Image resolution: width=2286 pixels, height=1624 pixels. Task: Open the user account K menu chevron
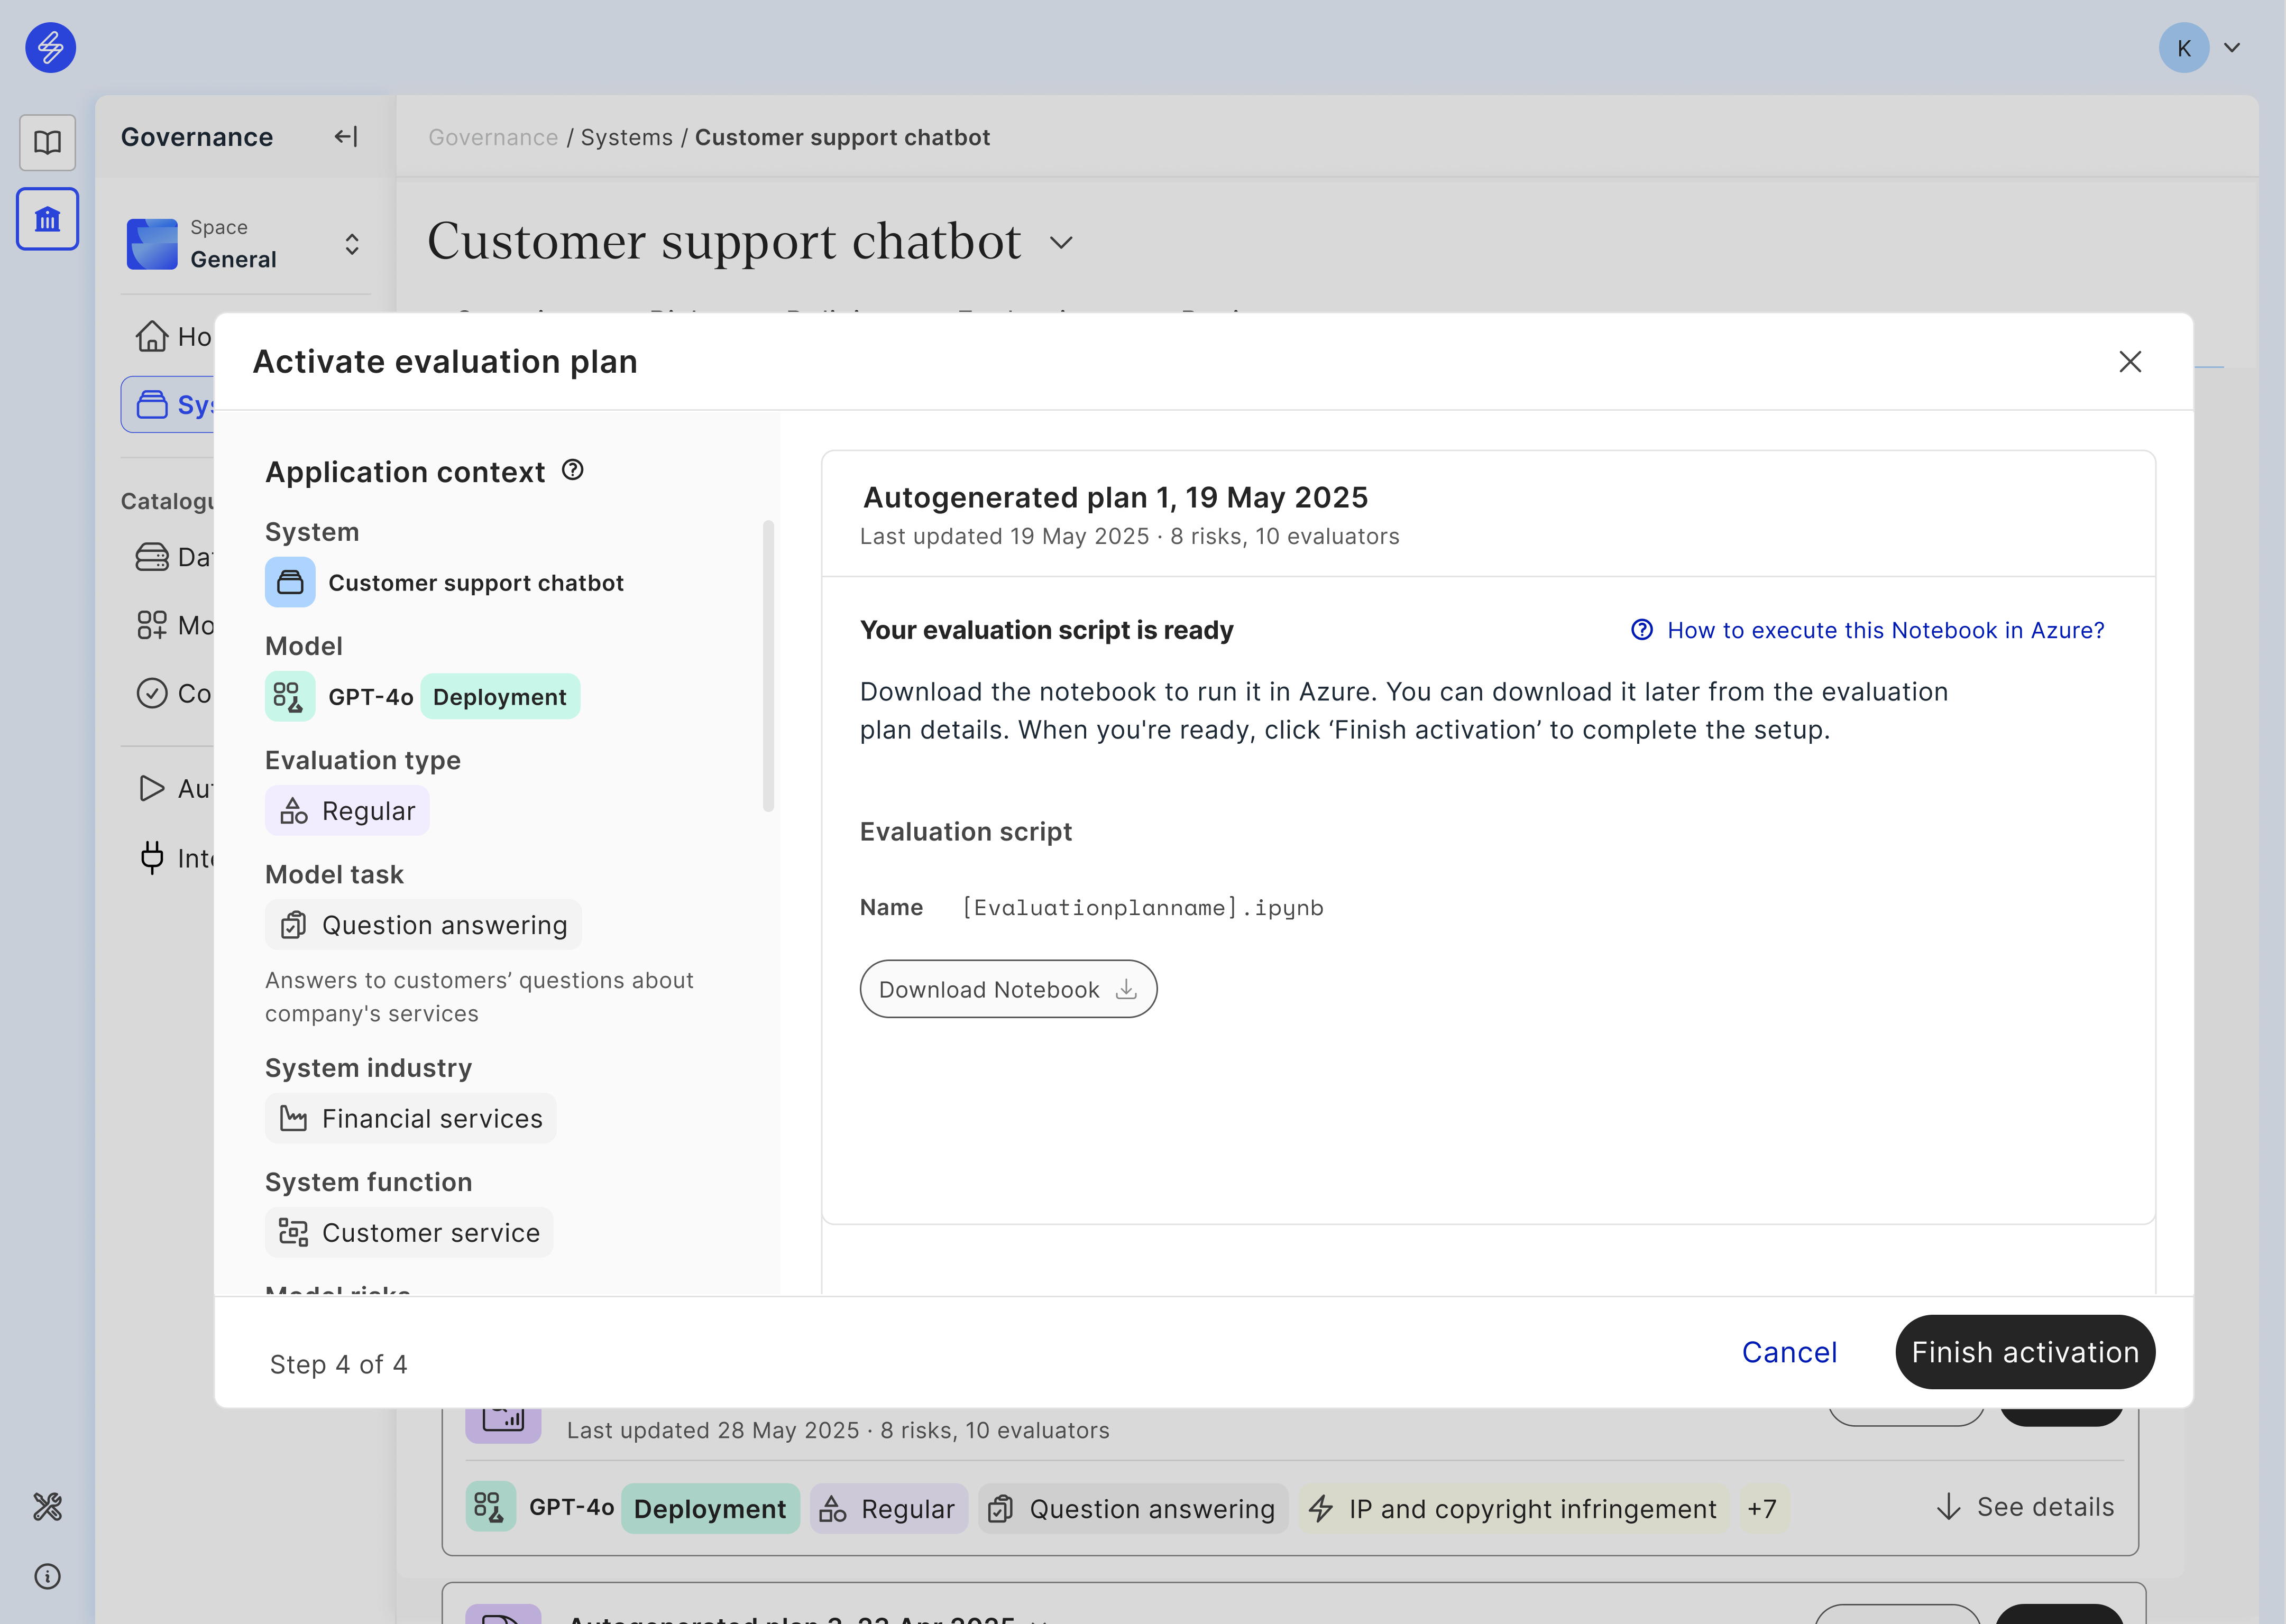tap(2232, 47)
